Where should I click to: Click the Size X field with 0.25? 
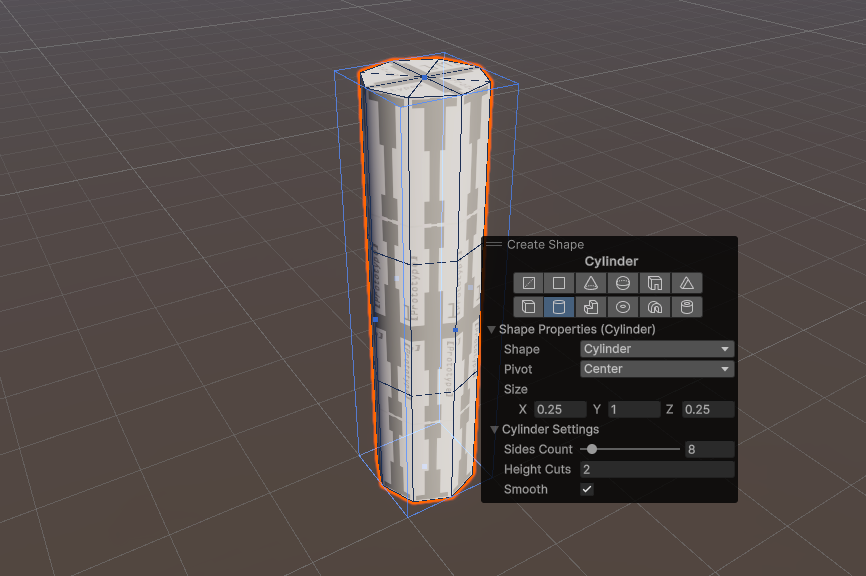point(560,409)
